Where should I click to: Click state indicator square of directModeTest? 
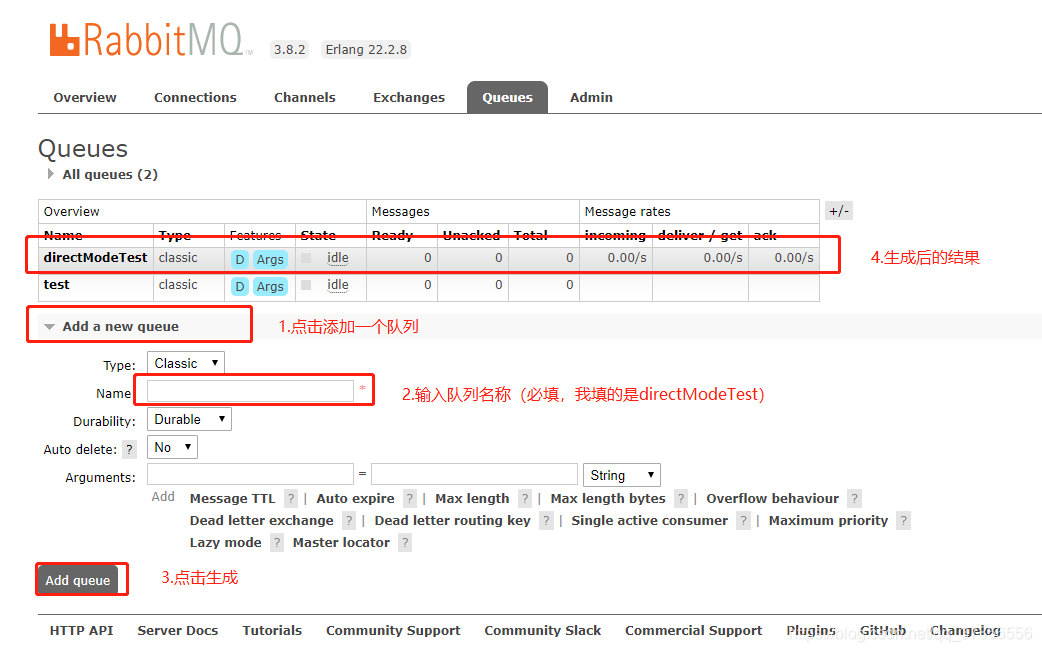tap(306, 258)
